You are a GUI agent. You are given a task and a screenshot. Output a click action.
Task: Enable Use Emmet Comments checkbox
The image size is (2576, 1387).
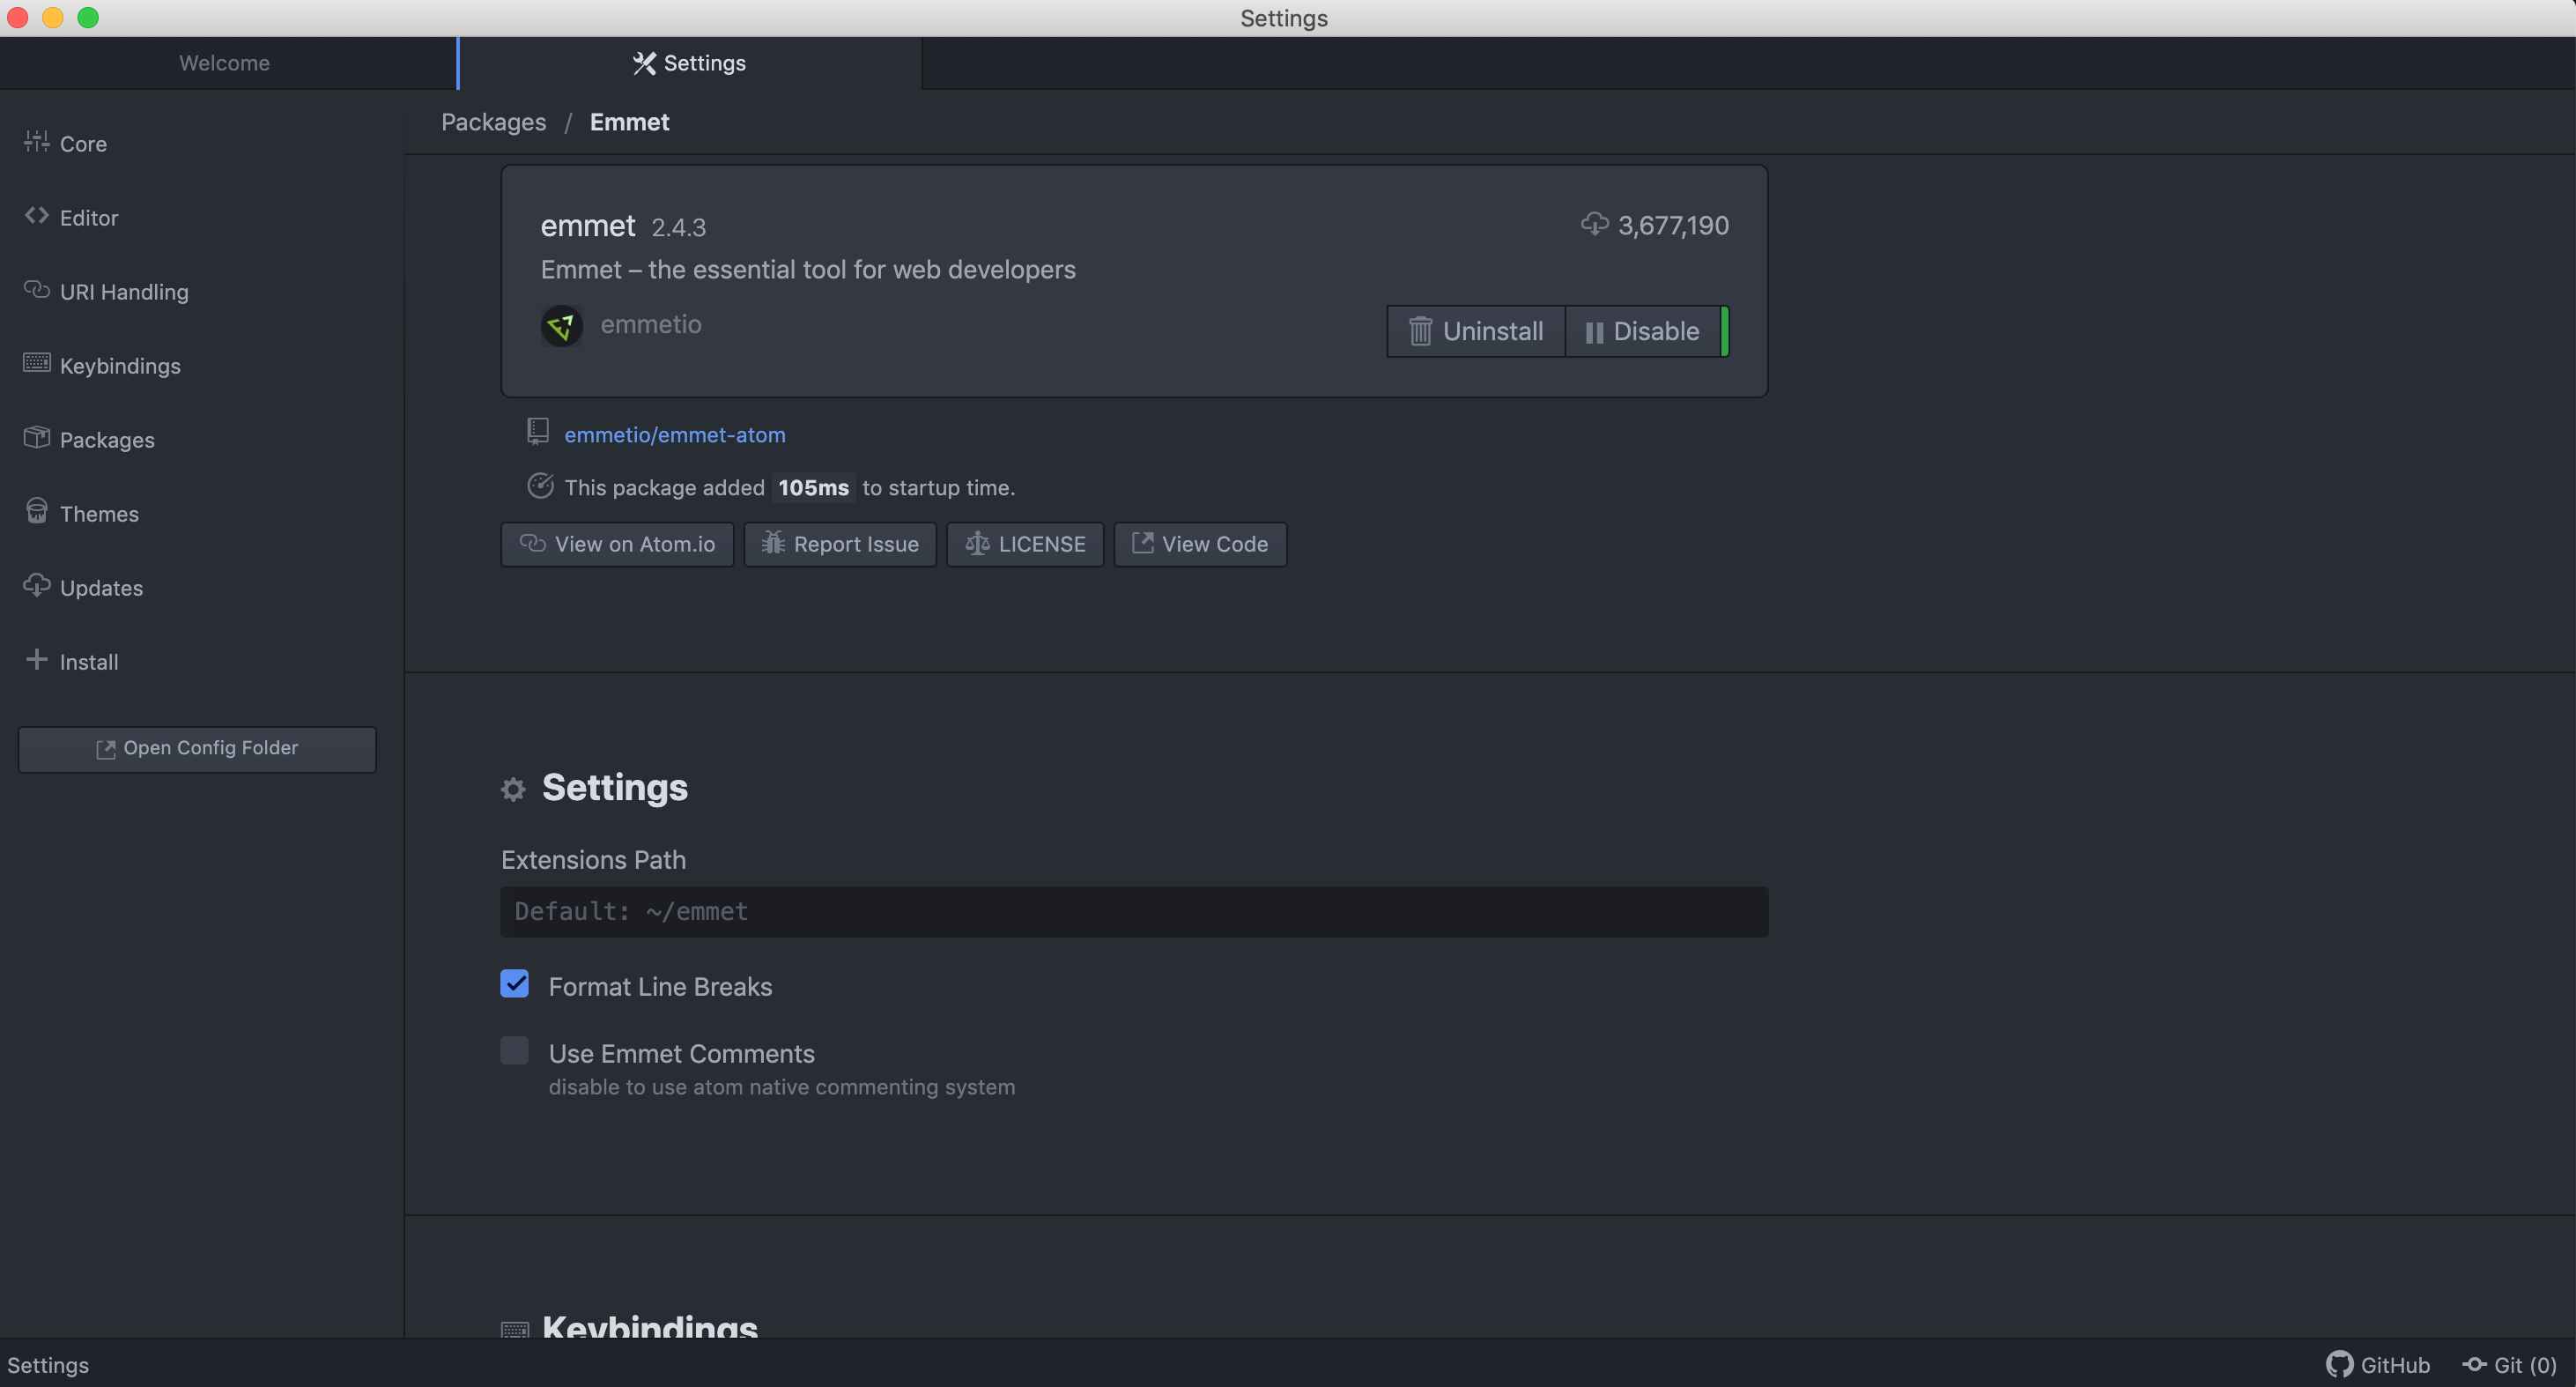tap(515, 1051)
